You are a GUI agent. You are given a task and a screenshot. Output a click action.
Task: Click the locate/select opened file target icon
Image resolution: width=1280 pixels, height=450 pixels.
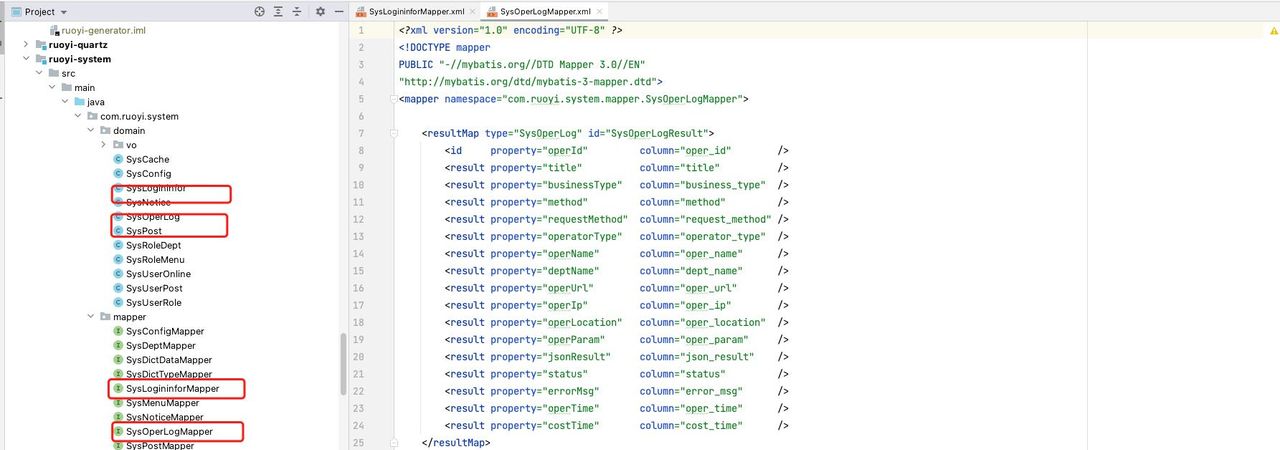(260, 12)
